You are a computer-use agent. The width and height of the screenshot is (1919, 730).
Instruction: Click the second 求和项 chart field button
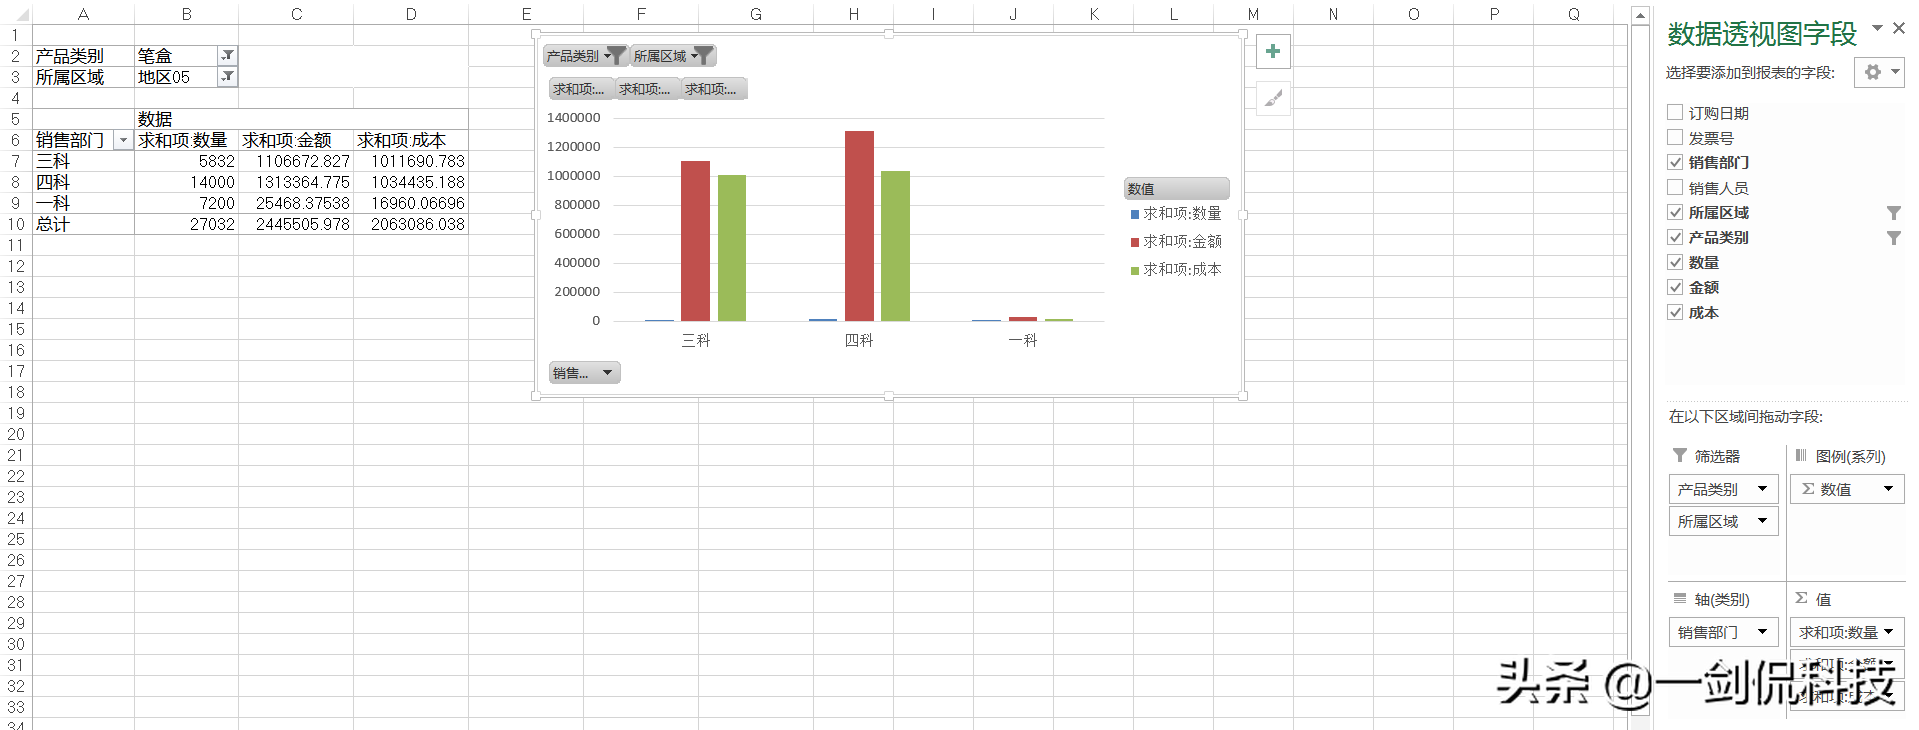point(647,89)
